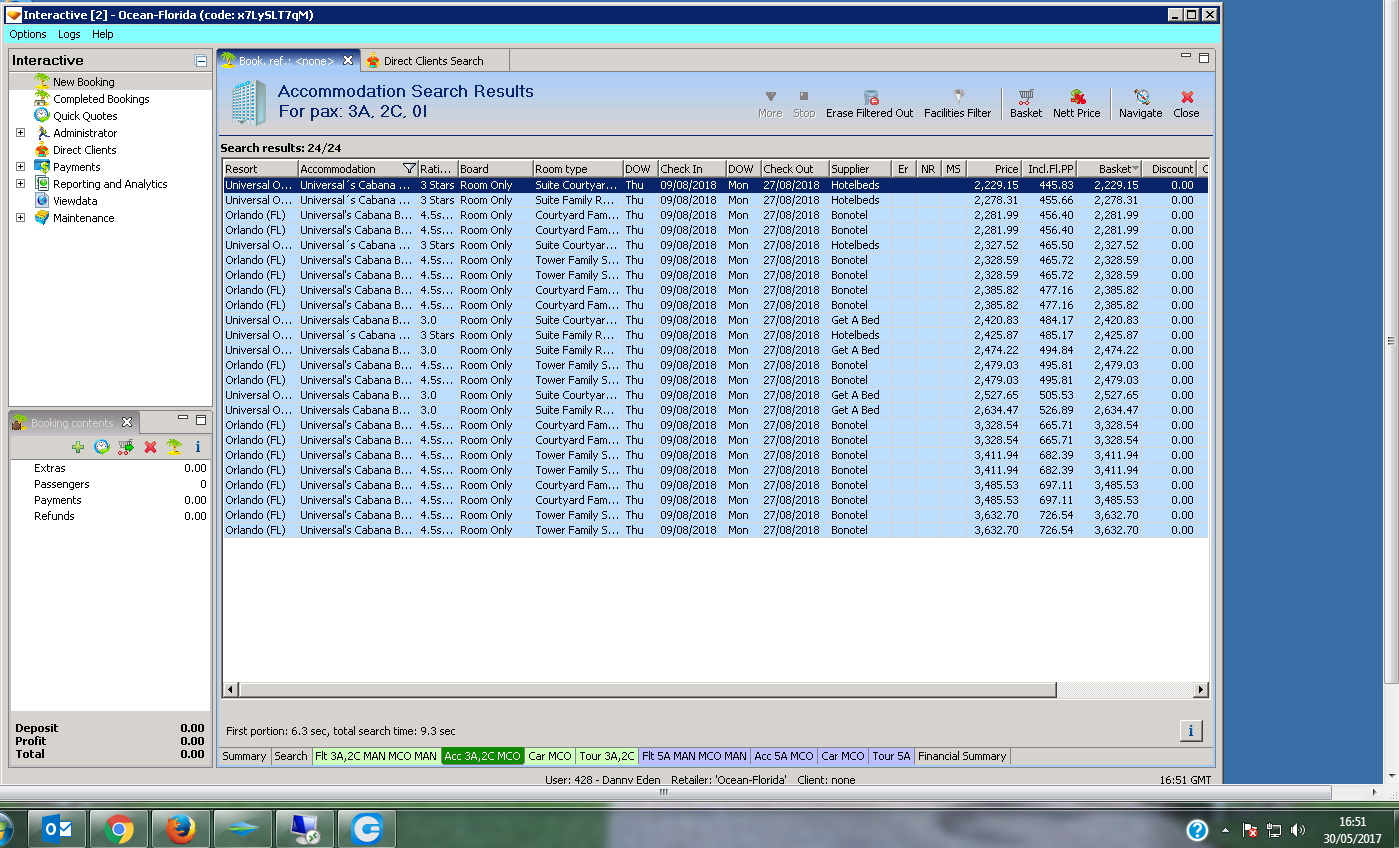1399x848 pixels.
Task: Open the Logs menu
Action: point(69,34)
